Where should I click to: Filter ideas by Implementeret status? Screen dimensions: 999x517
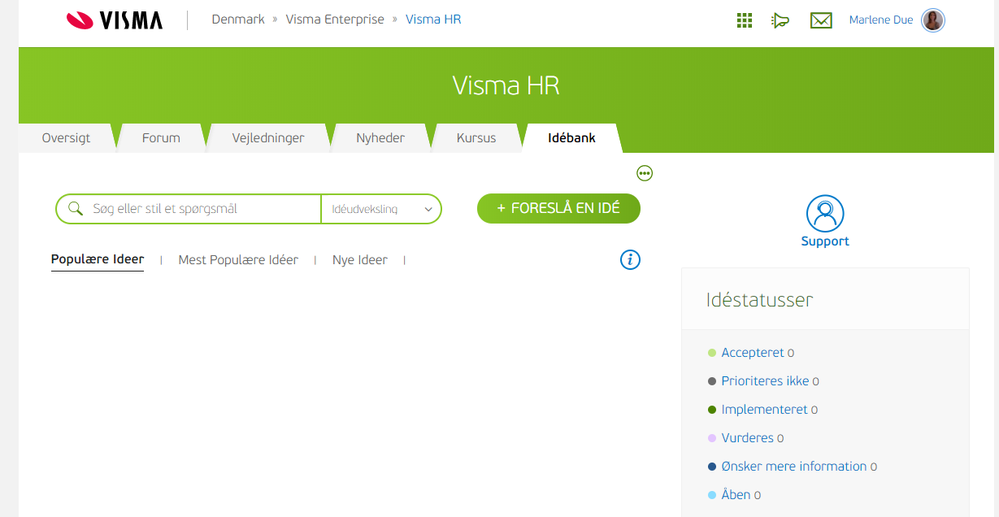tap(765, 410)
